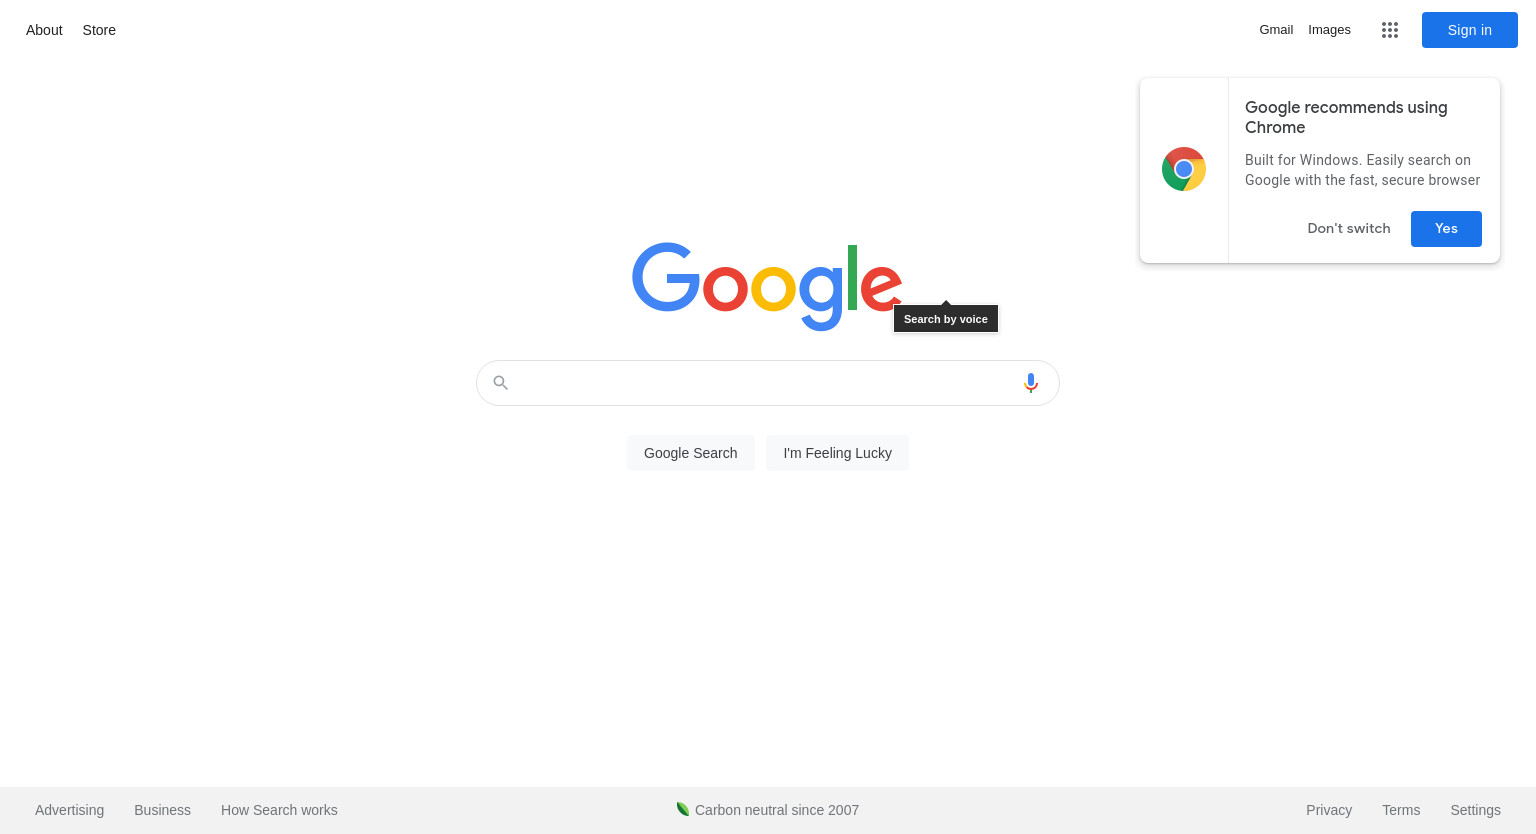Open Settings menu in footer
This screenshot has width=1536, height=834.
(x=1476, y=810)
